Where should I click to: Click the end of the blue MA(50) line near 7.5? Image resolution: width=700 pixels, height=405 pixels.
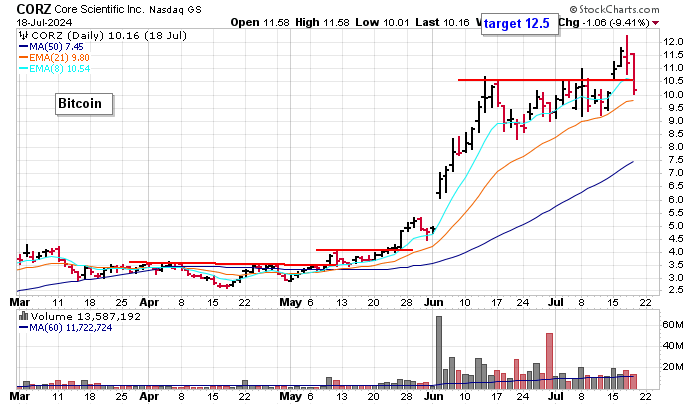tap(632, 162)
